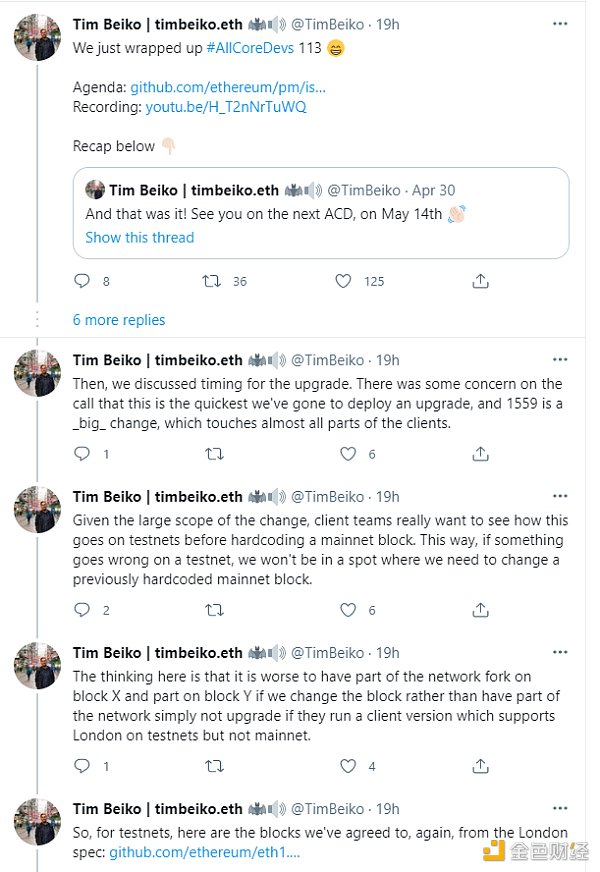Like the tweet about block X and Y
This screenshot has height=872, width=600.
(x=347, y=766)
